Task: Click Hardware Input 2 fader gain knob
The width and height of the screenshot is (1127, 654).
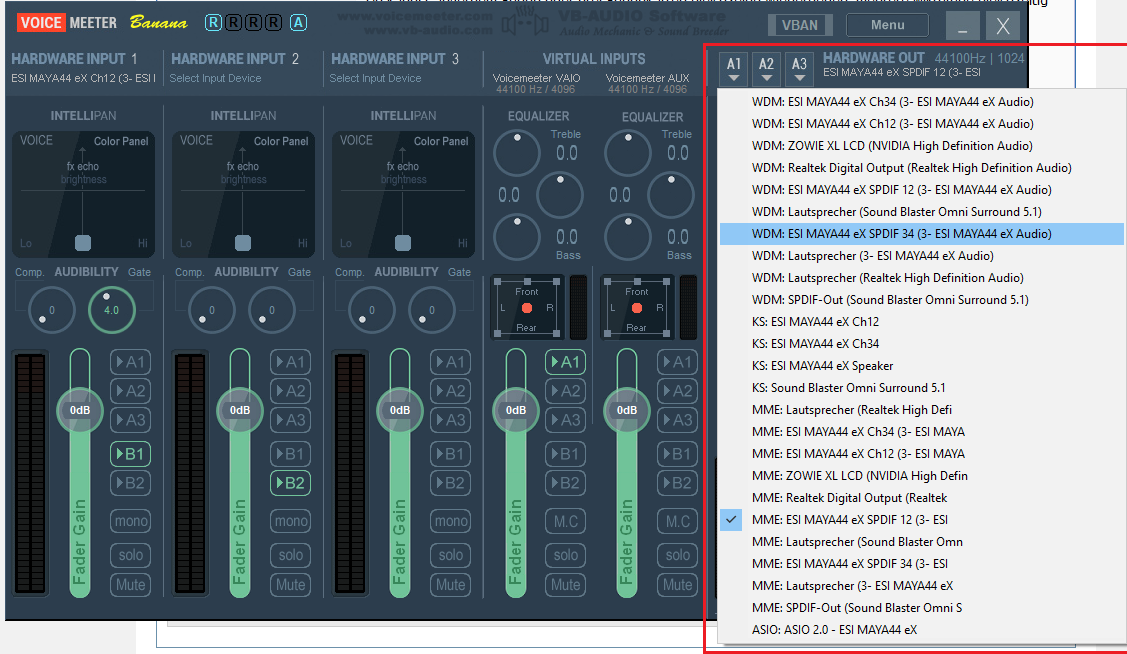Action: point(239,410)
